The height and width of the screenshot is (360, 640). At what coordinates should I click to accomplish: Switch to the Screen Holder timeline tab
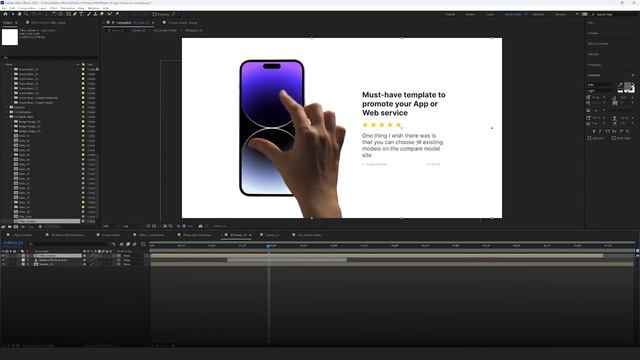tap(111, 235)
